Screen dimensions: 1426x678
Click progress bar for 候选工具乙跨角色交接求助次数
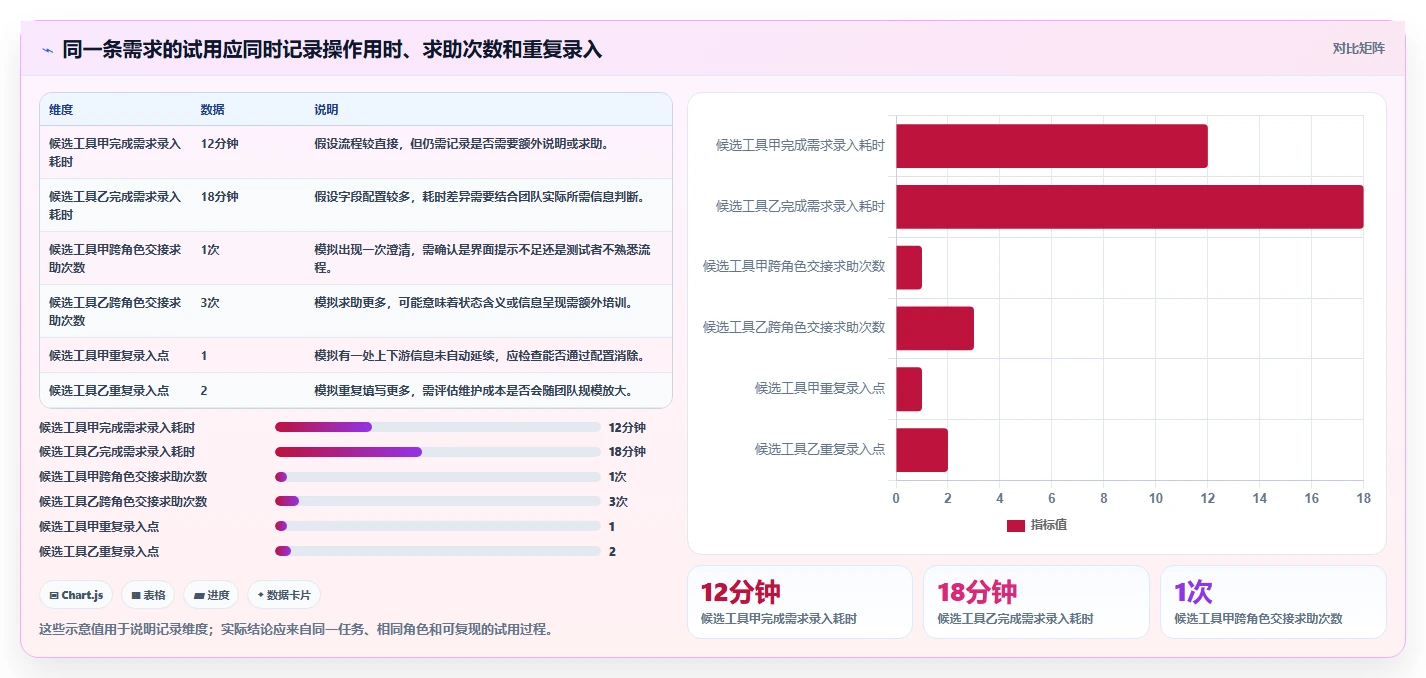click(x=438, y=501)
